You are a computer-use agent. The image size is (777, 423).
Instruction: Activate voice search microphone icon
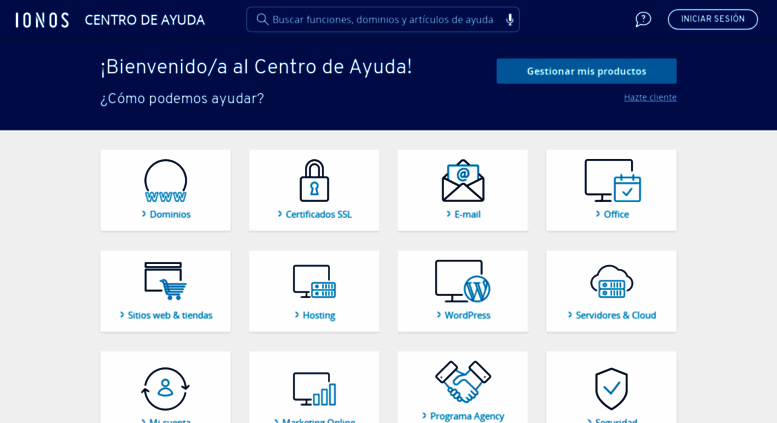pos(509,20)
